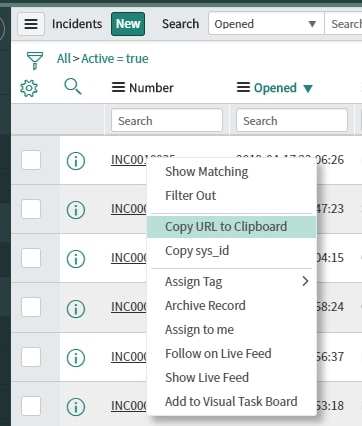Select checkbox for row ending 04:15
Viewport: 362px width, 426px height.
31,258
